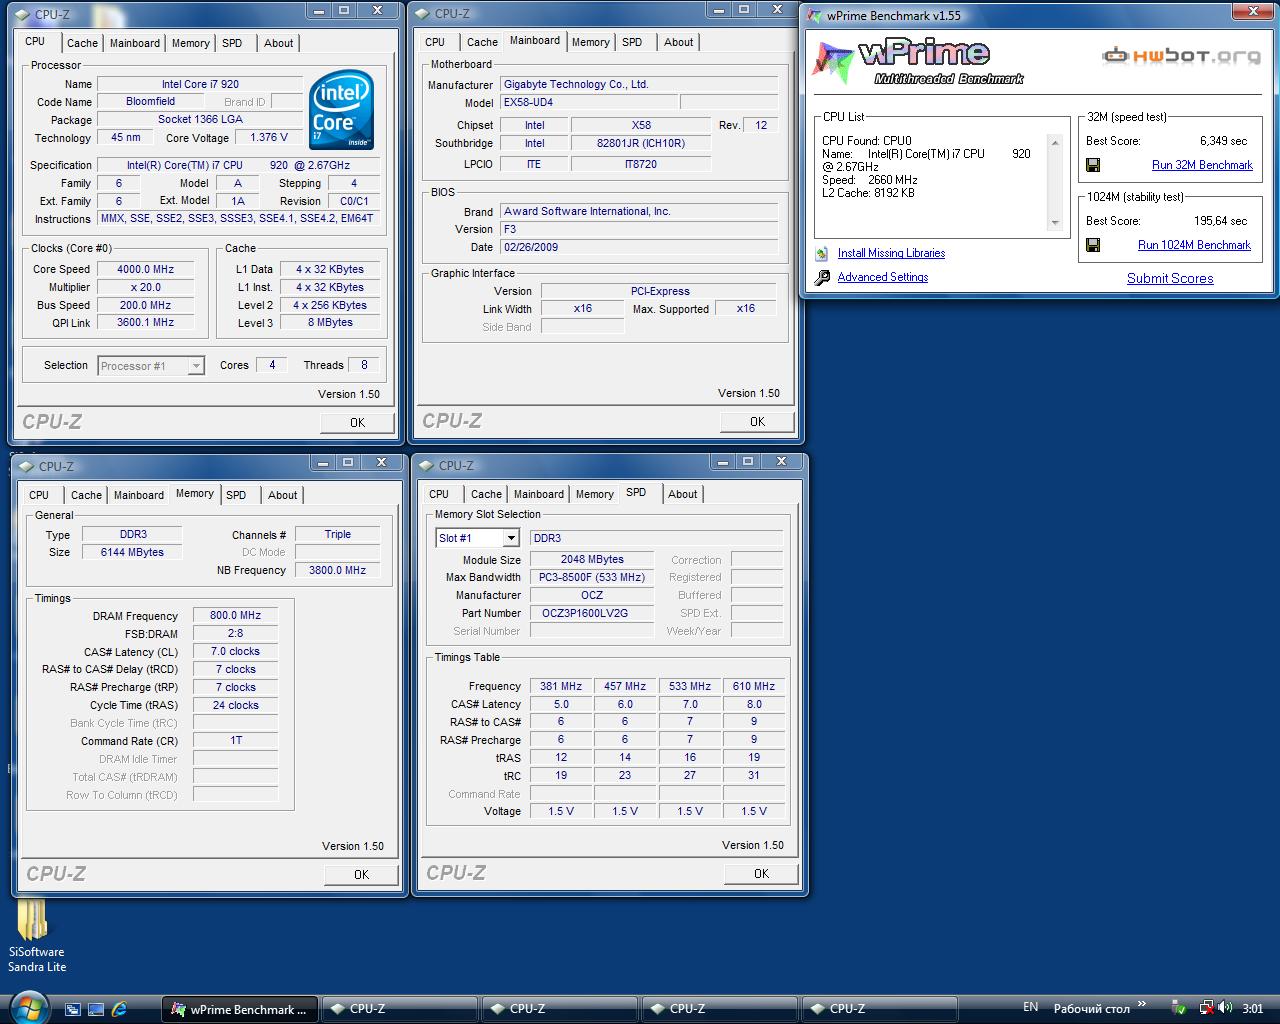Click the NB Frequency 3800.0 MHz value
The image size is (1280, 1024).
pos(338,571)
